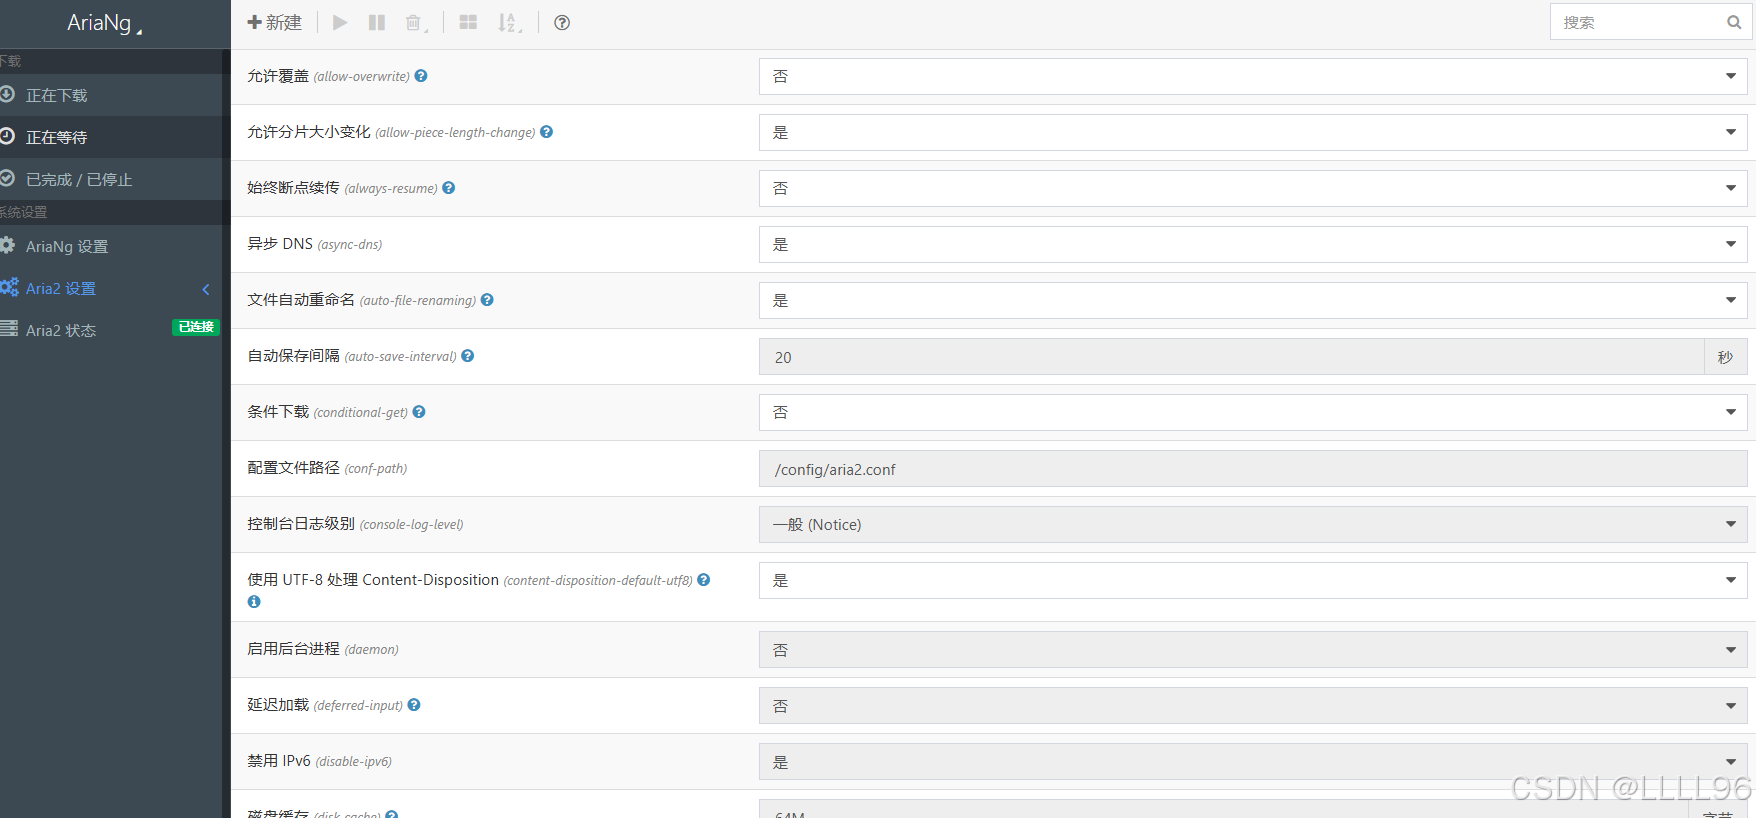
Task: Click check icon beside 已完成 / 已停止
Action: point(7,178)
